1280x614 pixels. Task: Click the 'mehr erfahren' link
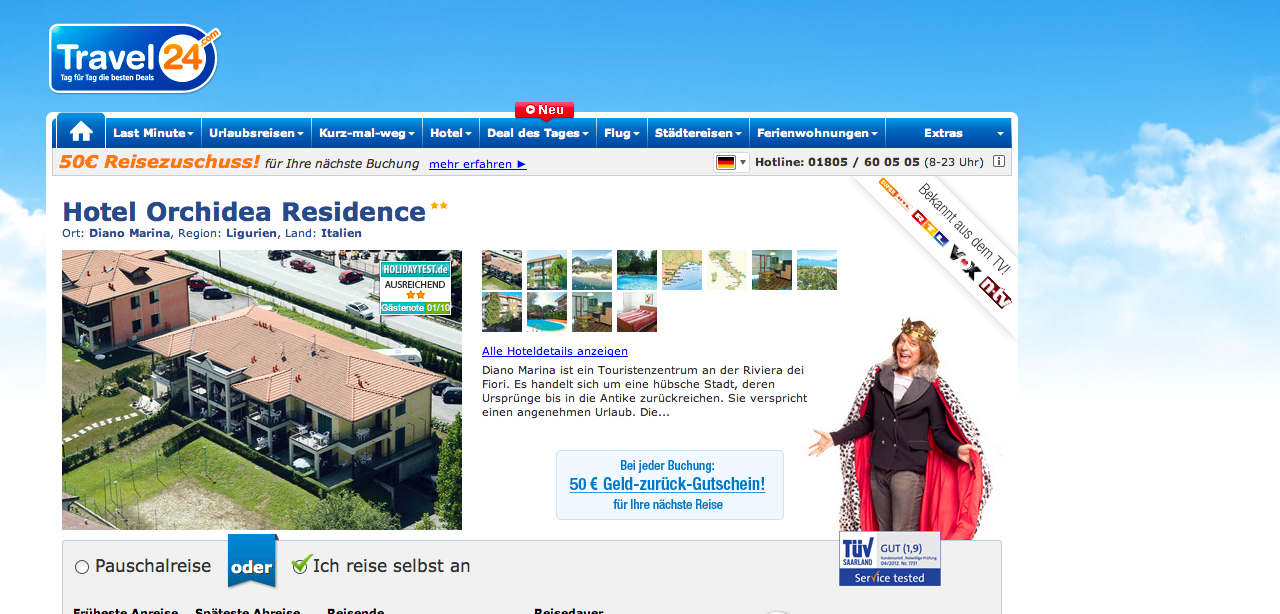click(x=477, y=164)
